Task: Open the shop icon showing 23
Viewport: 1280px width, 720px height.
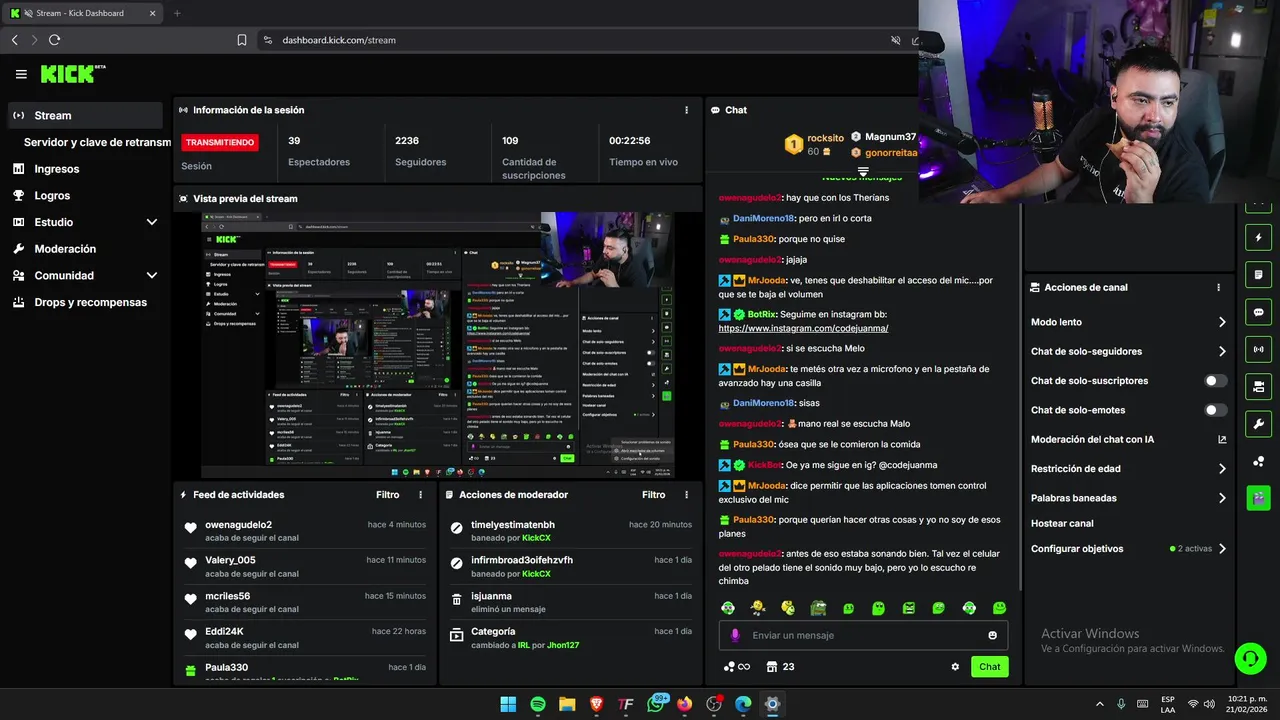Action: (x=780, y=667)
